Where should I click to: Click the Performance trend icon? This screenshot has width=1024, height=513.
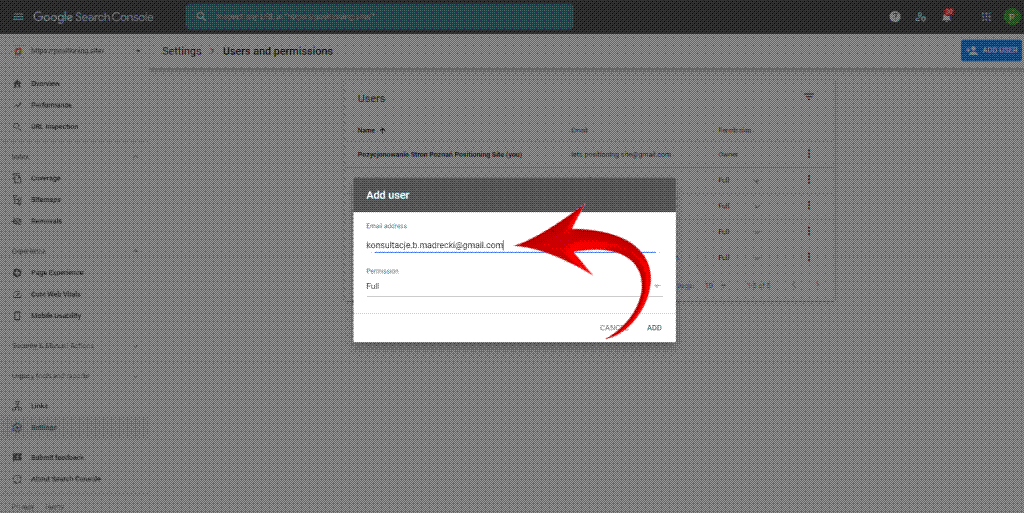coord(18,105)
